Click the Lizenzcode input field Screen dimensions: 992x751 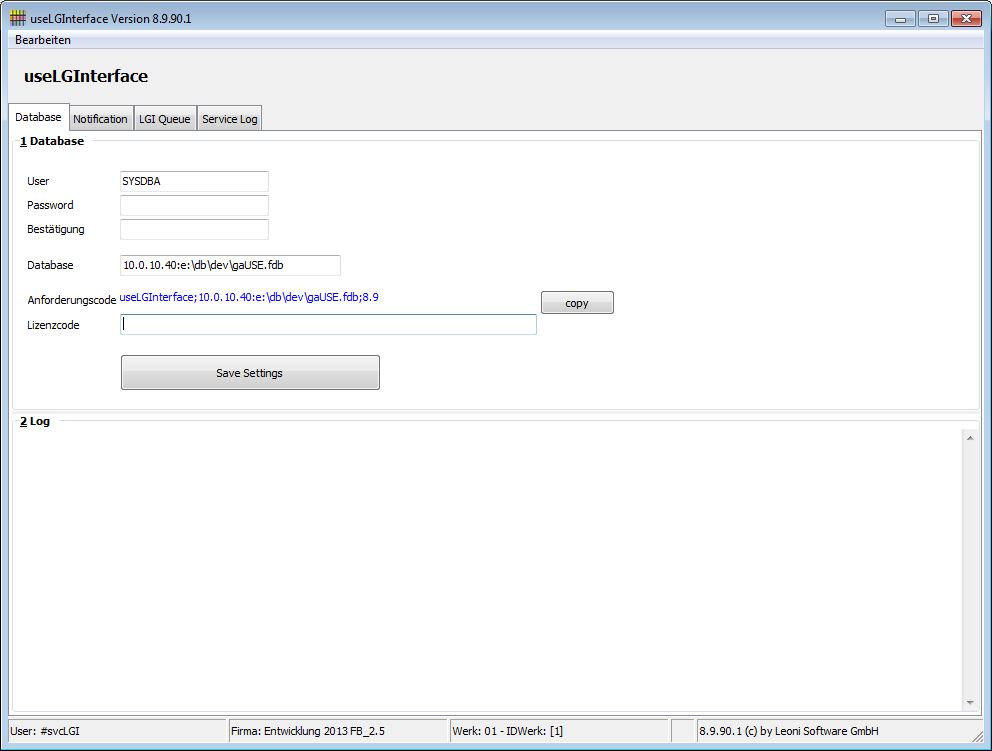click(x=328, y=325)
